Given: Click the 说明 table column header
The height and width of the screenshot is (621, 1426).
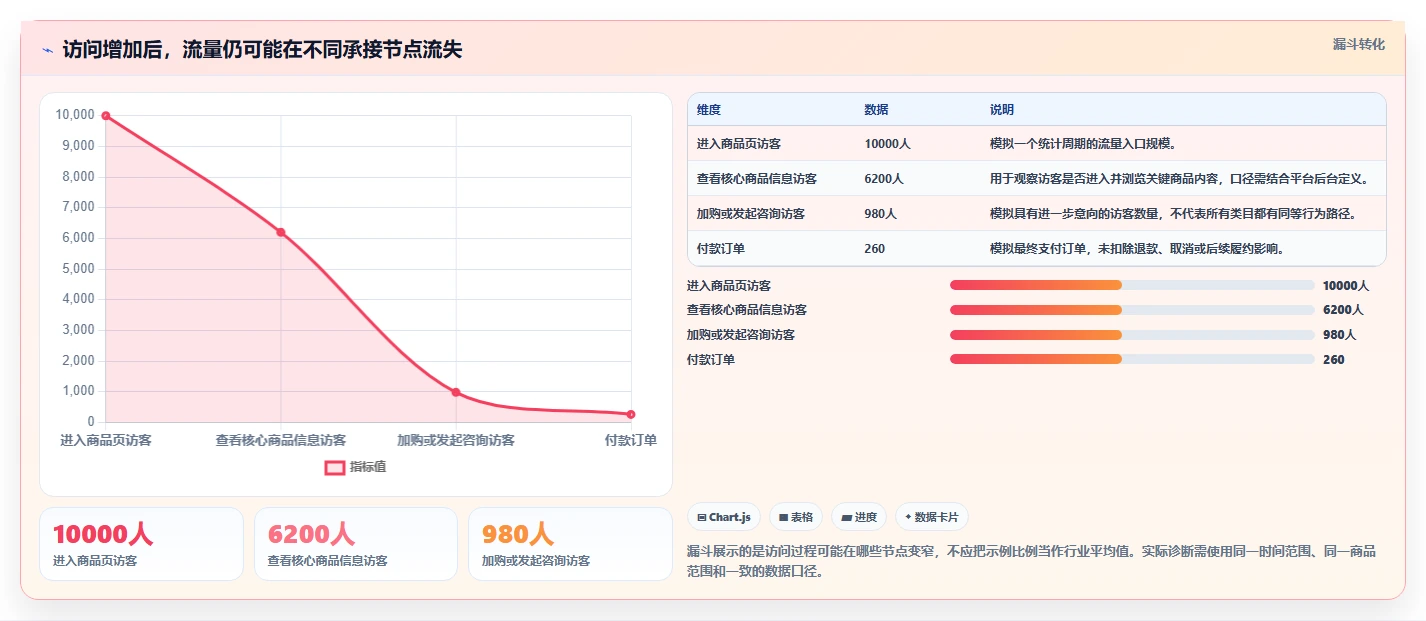Looking at the screenshot, I should coord(1002,110).
